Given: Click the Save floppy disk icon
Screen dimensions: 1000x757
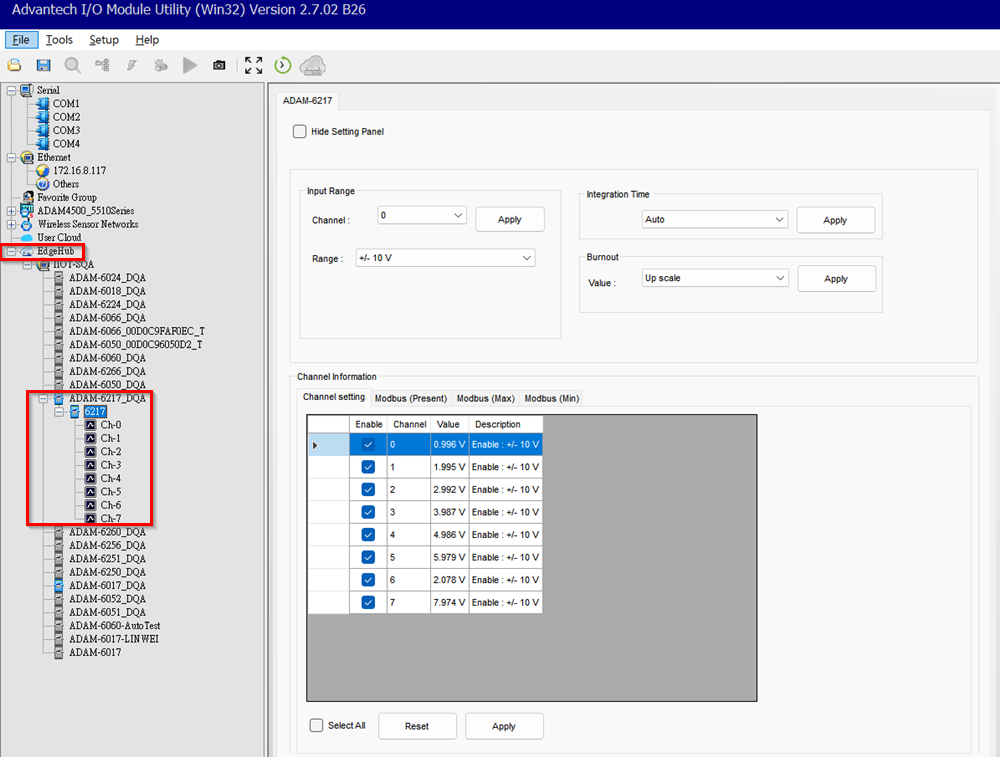Looking at the screenshot, I should click(x=43, y=65).
